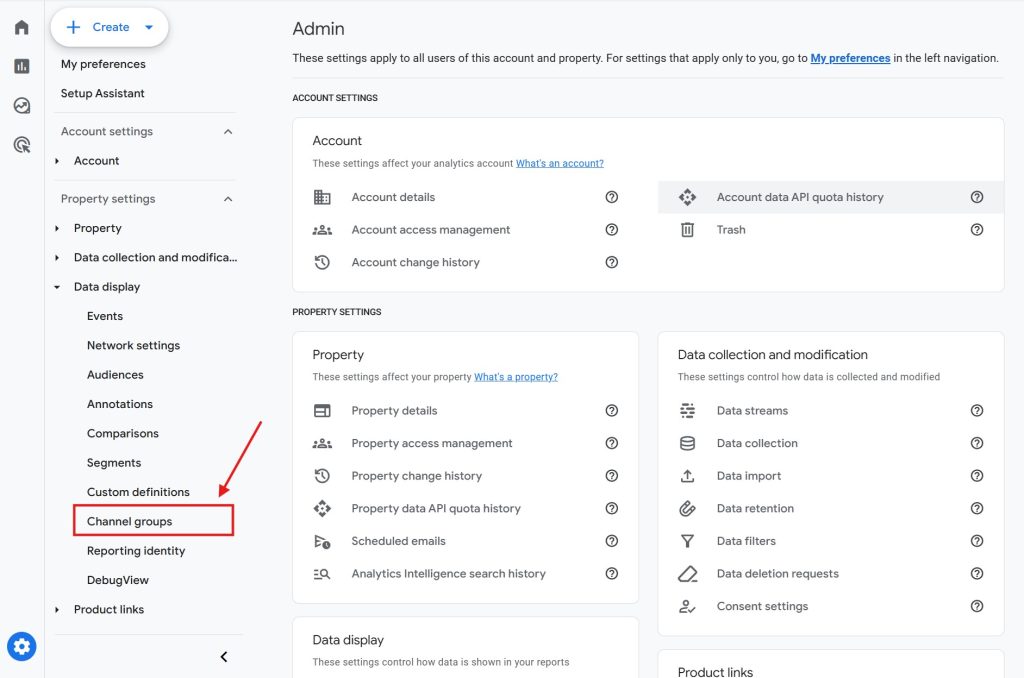Open the My preferences link

pyautogui.click(x=850, y=58)
